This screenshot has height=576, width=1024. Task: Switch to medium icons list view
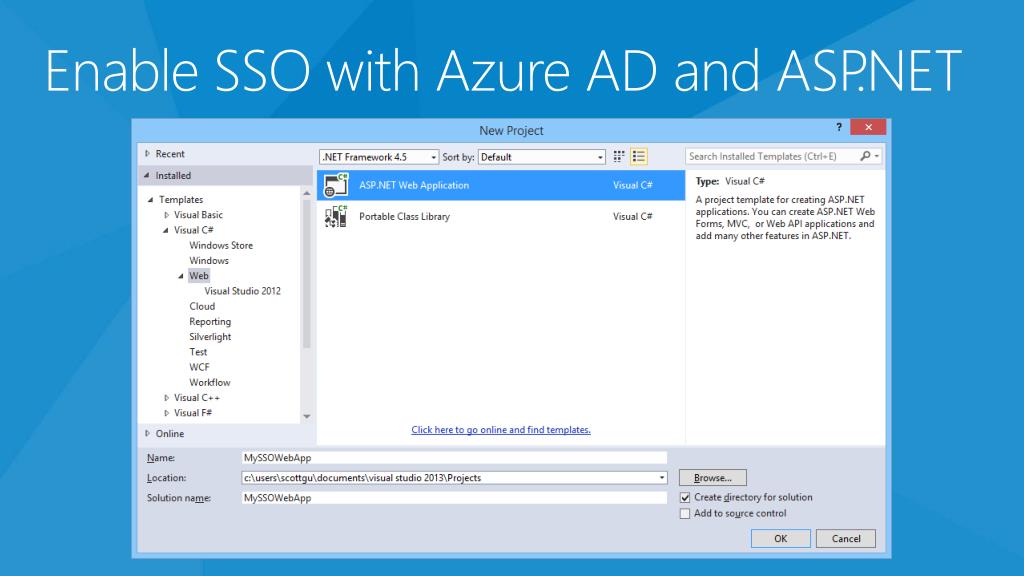pyautogui.click(x=639, y=157)
